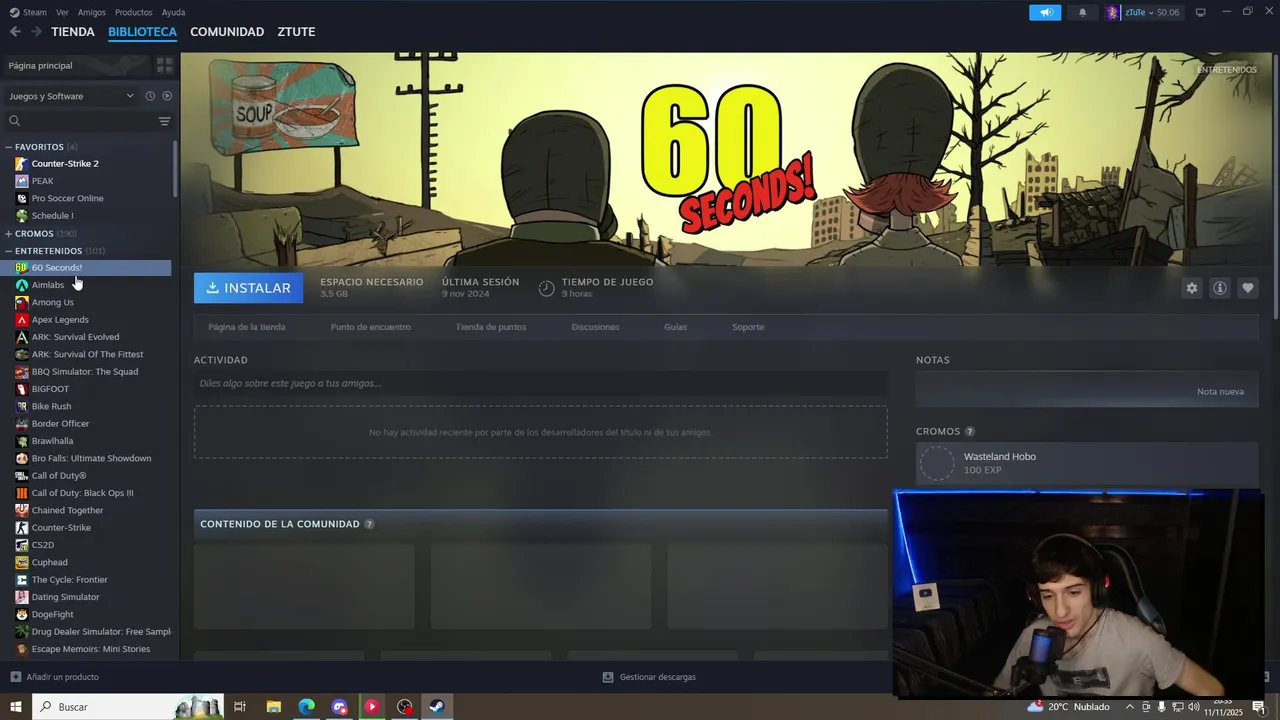Switch Steam to Big Picture mode icon
The width and height of the screenshot is (1280, 720).
click(x=1200, y=12)
